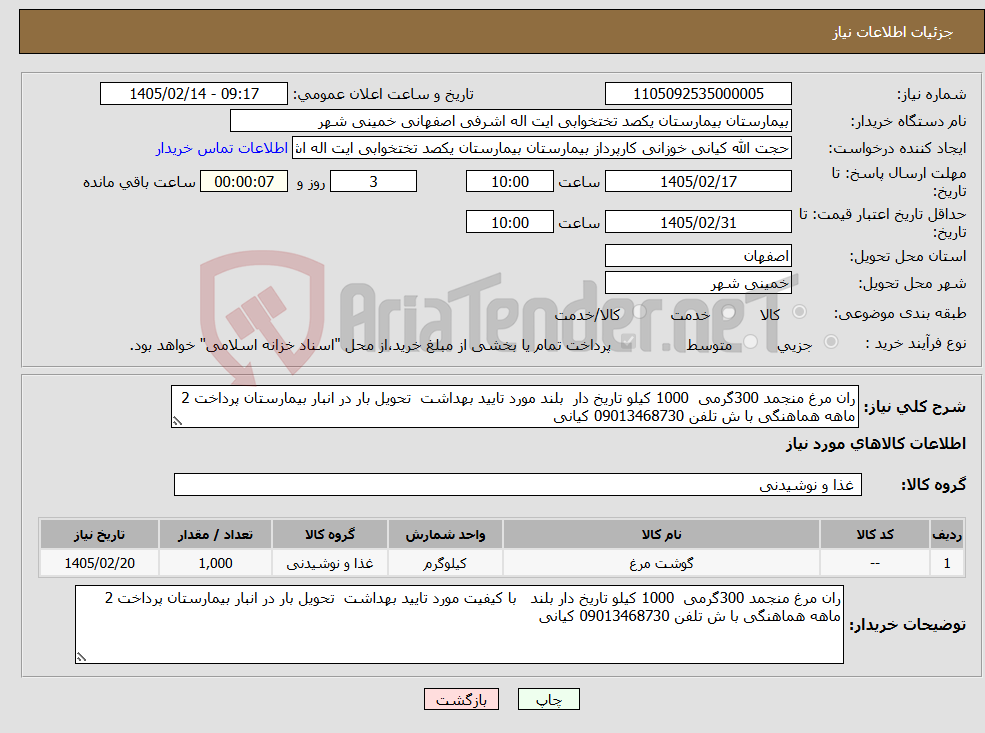The width and height of the screenshot is (985, 733).
Task: Click the کیلوگرم unit cell
Action: point(445,563)
